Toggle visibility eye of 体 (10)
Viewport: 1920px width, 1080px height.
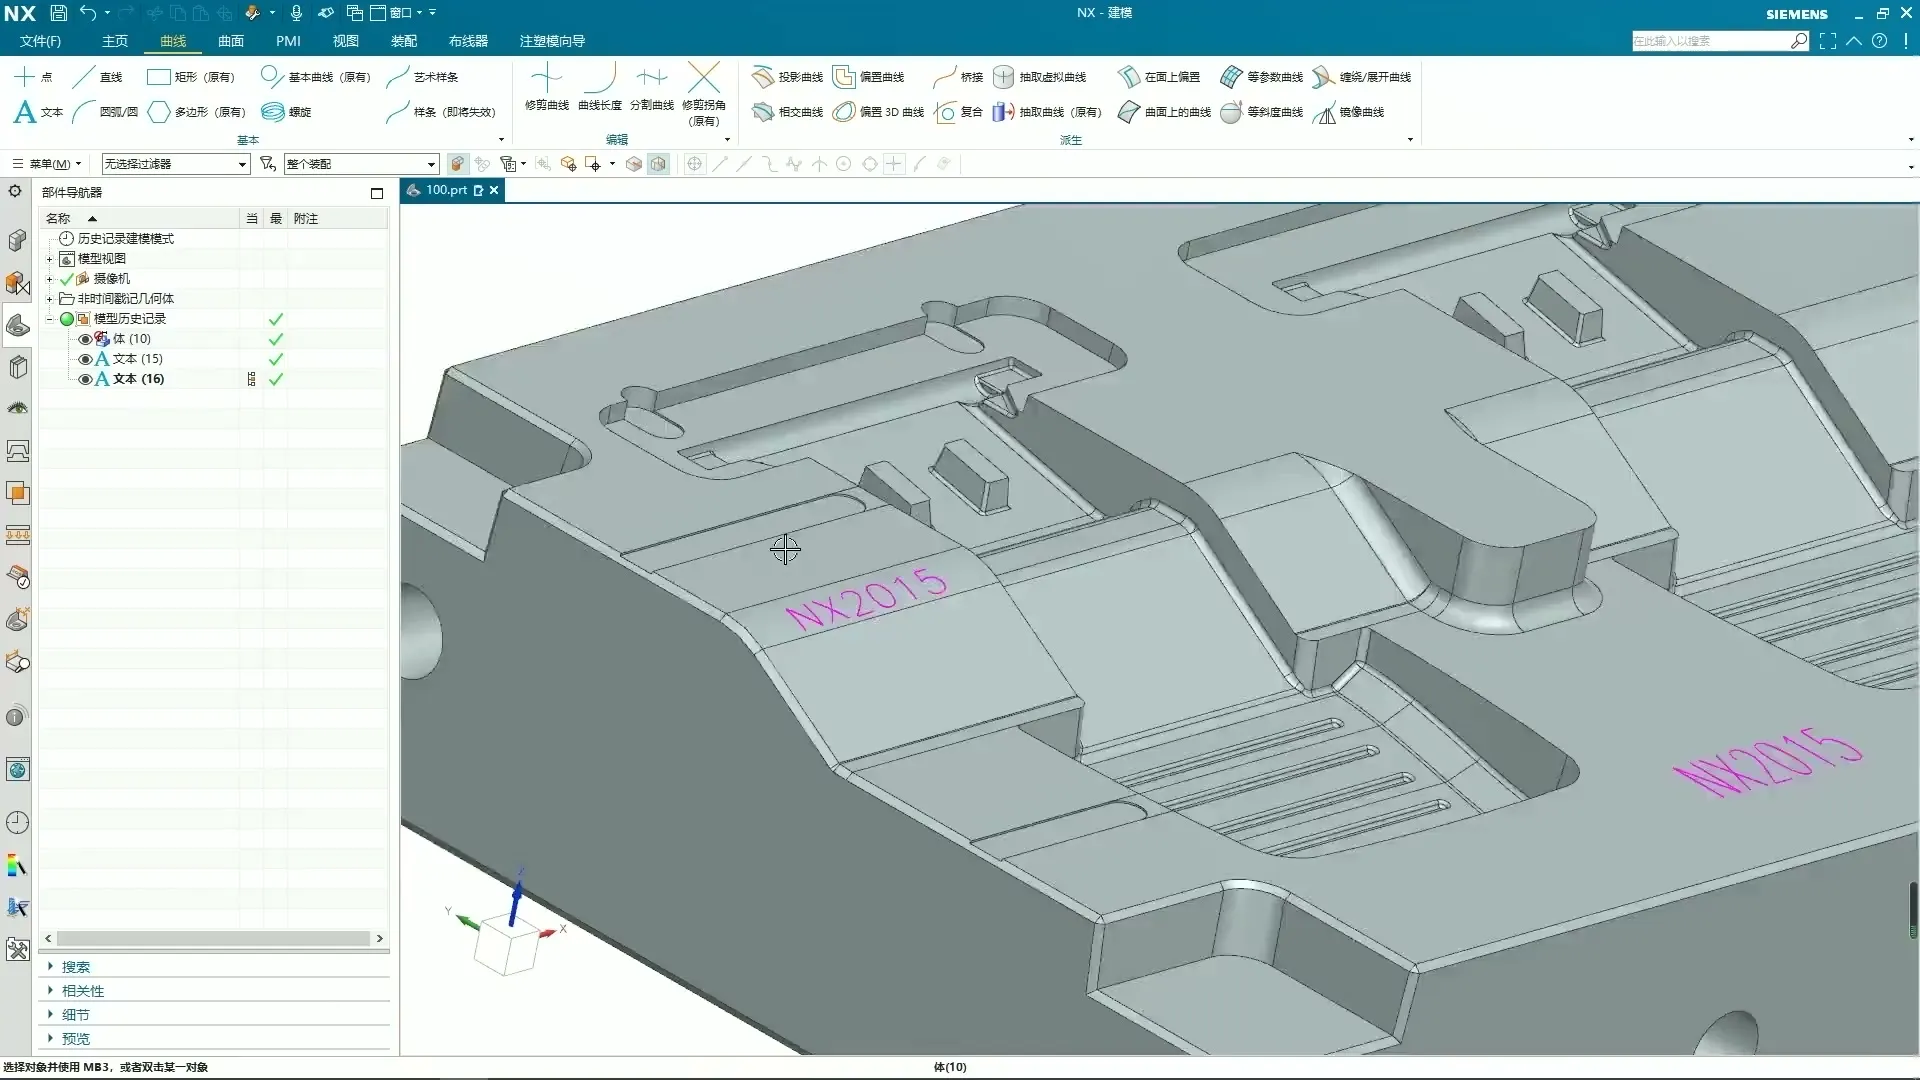(85, 339)
